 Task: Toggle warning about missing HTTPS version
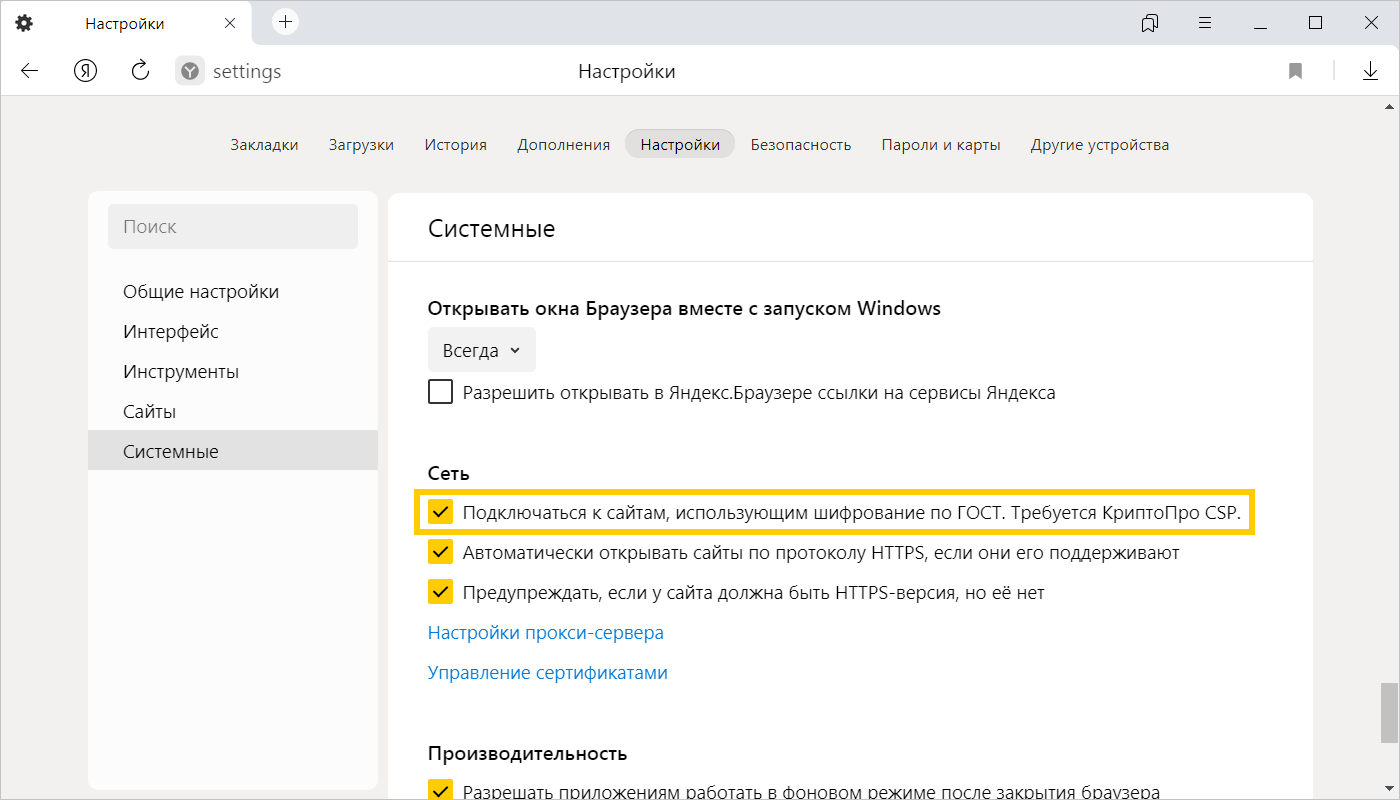(x=440, y=592)
